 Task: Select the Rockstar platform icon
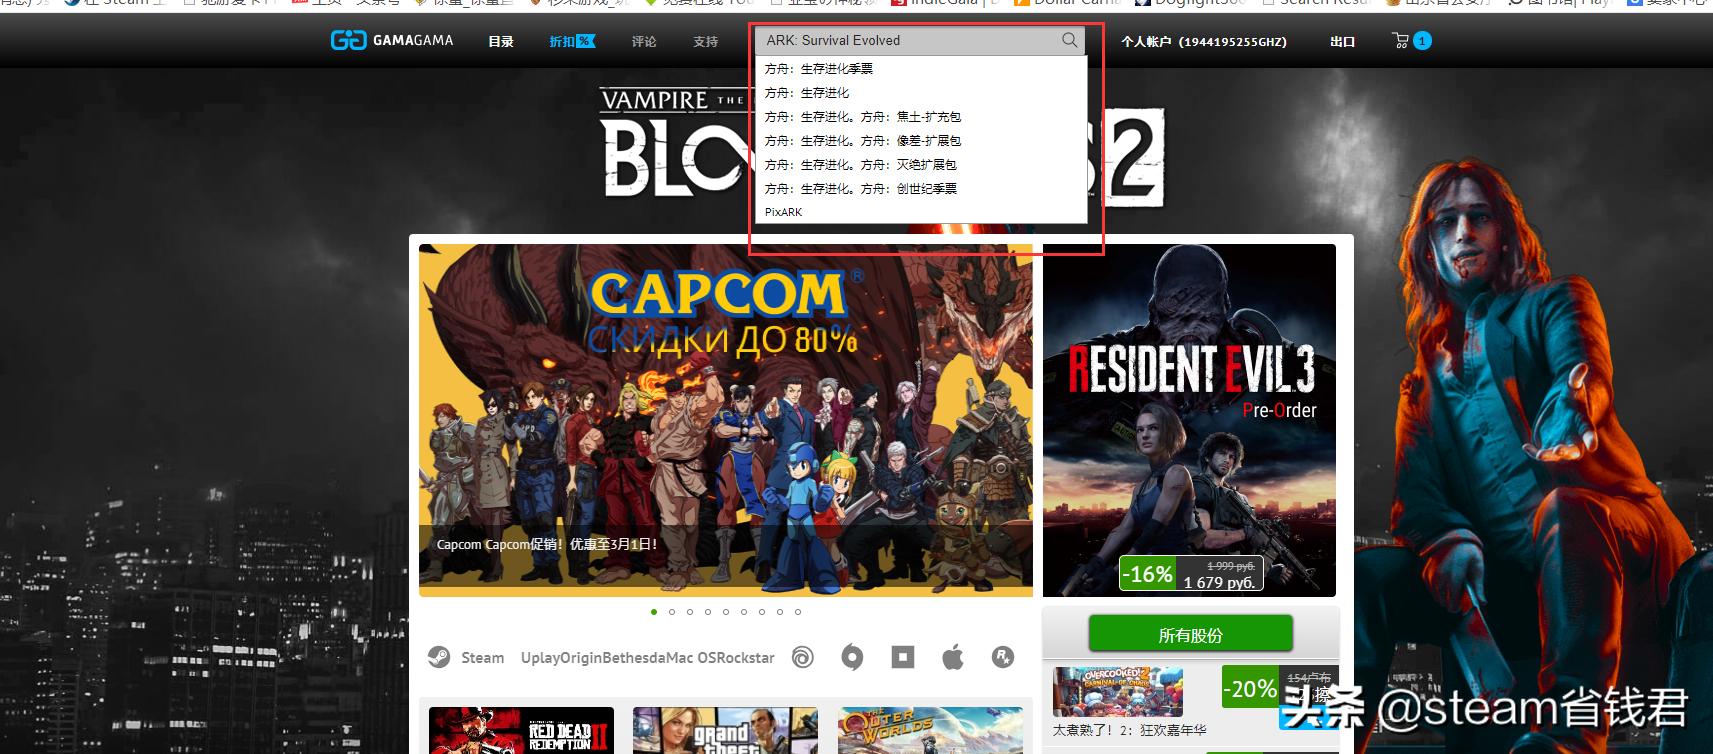click(x=1003, y=657)
